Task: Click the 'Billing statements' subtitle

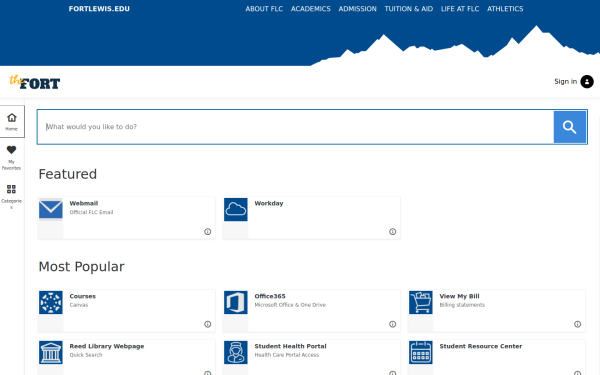Action: (462, 305)
